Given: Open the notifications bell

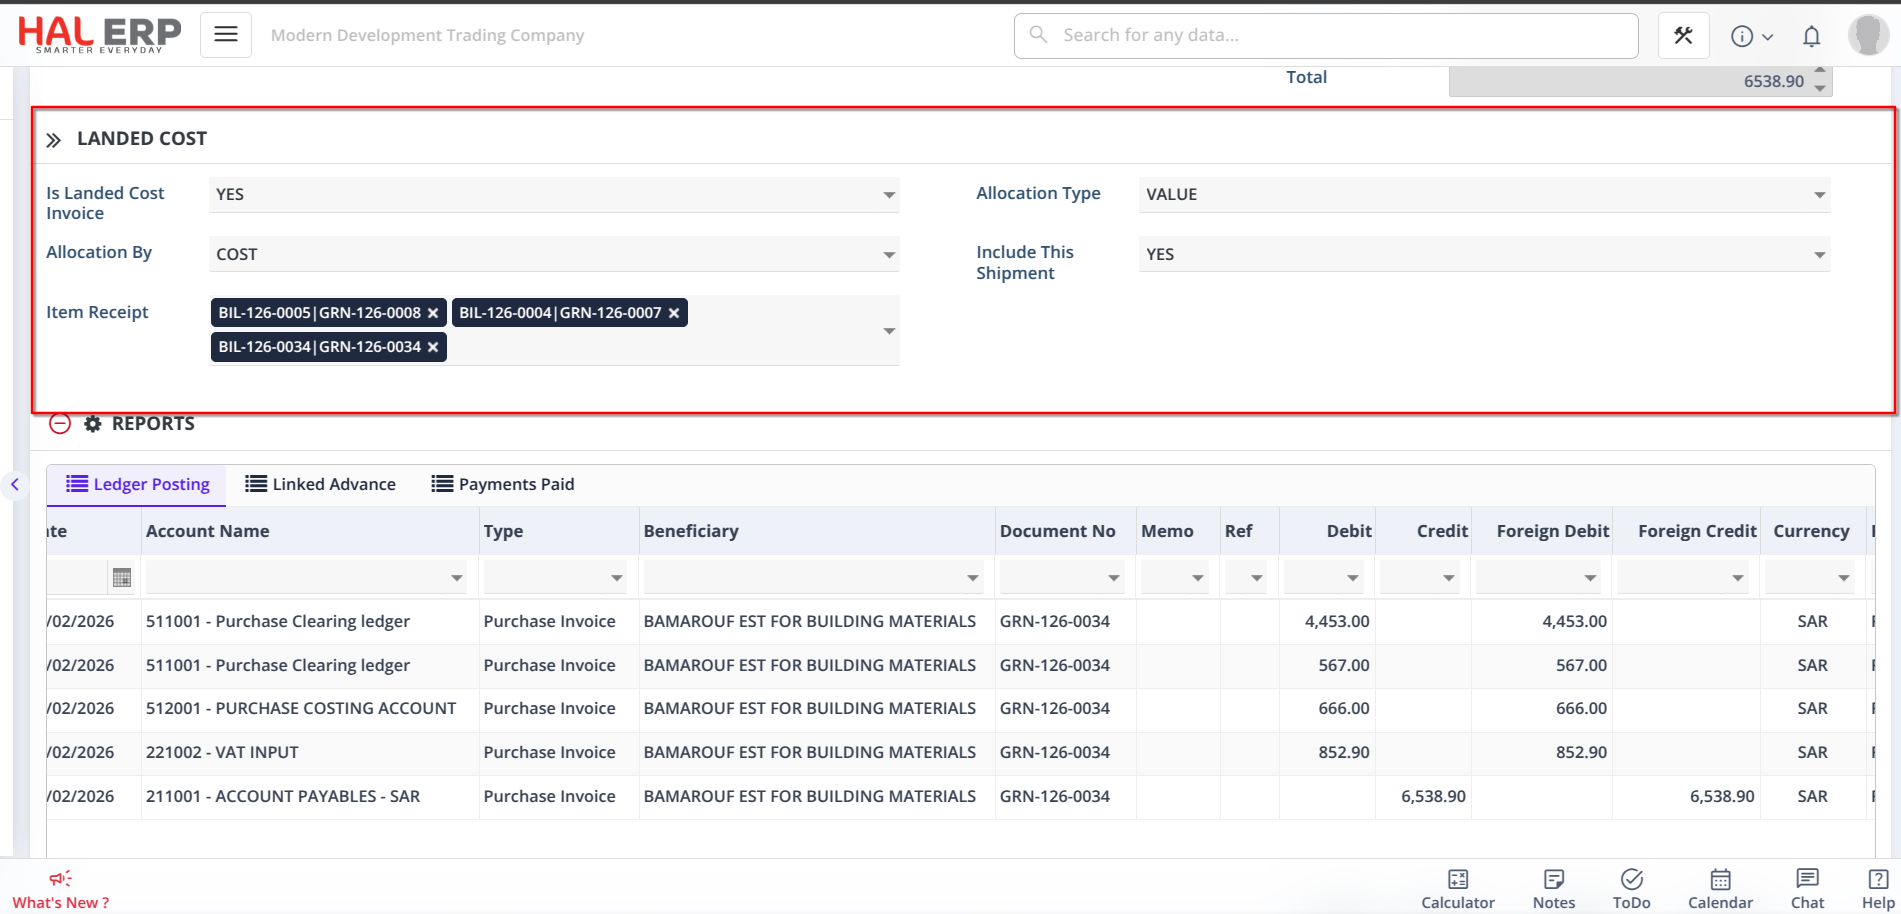Looking at the screenshot, I should [x=1811, y=37].
